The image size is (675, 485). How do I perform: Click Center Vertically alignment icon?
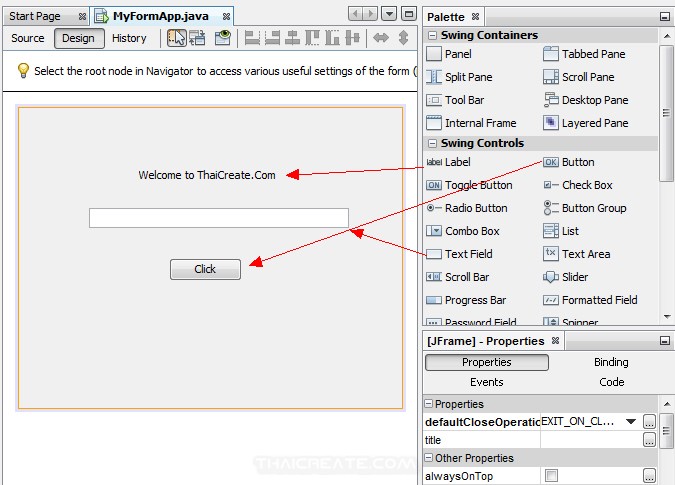coord(352,38)
